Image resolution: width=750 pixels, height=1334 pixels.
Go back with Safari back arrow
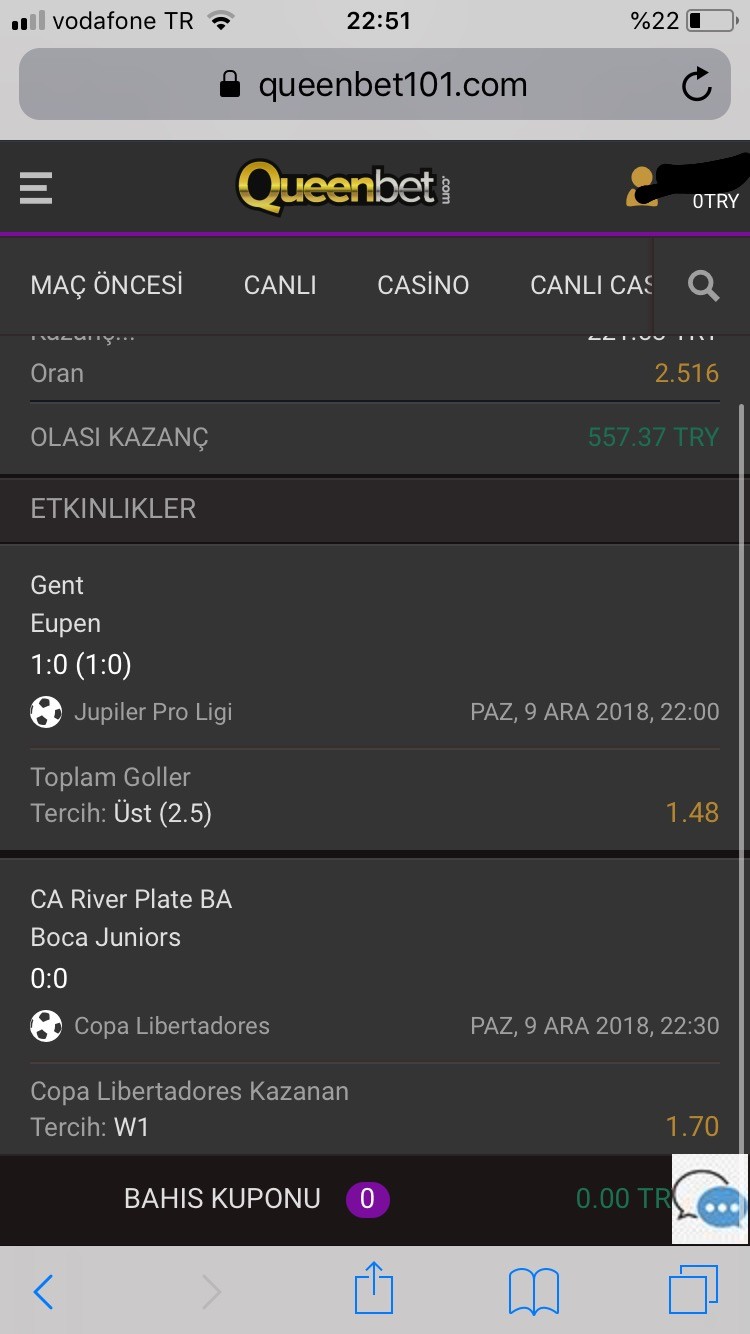43,1292
